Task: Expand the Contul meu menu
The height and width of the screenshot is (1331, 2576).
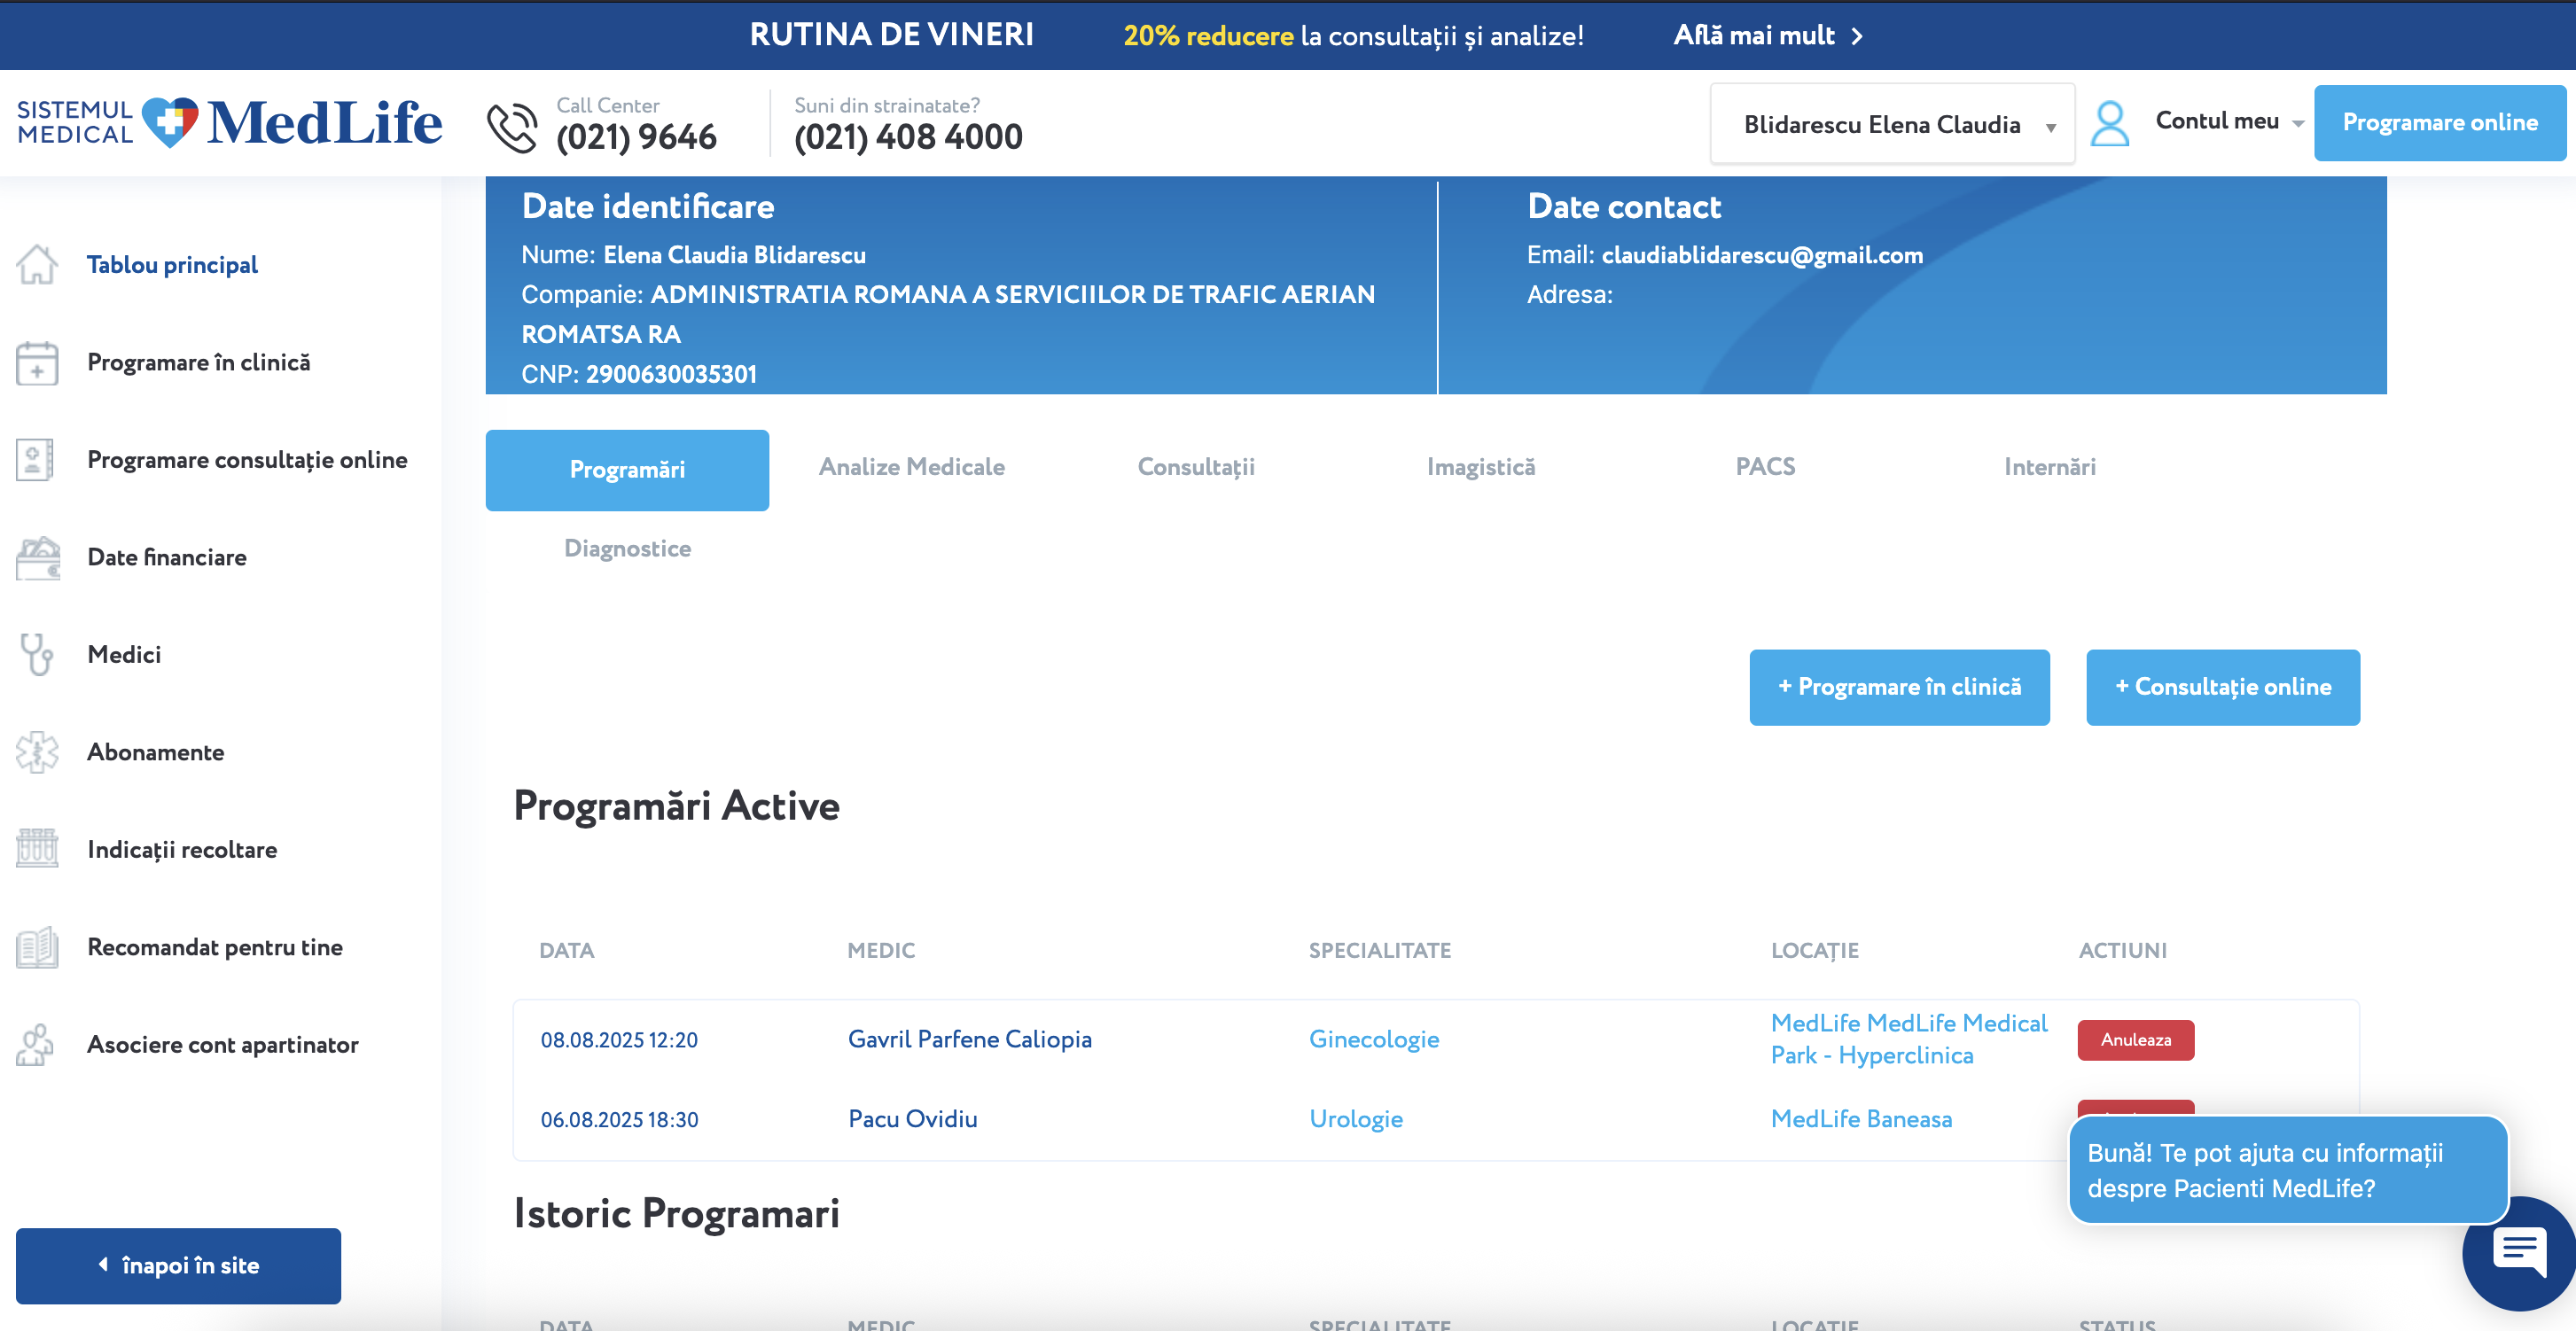Action: point(2229,121)
